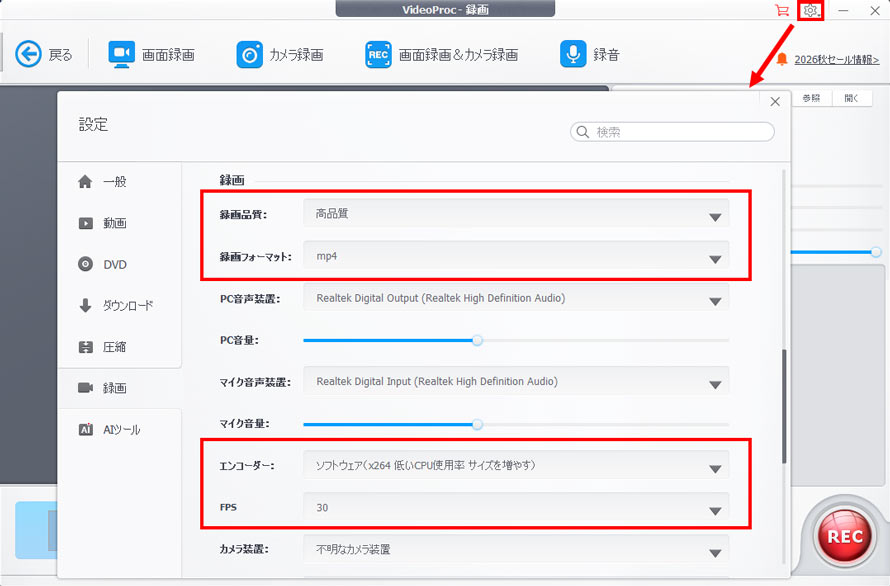Screen dimensions: 890x586
Task: Open the 録画 camcorder sidebar icon
Action: (x=85, y=388)
